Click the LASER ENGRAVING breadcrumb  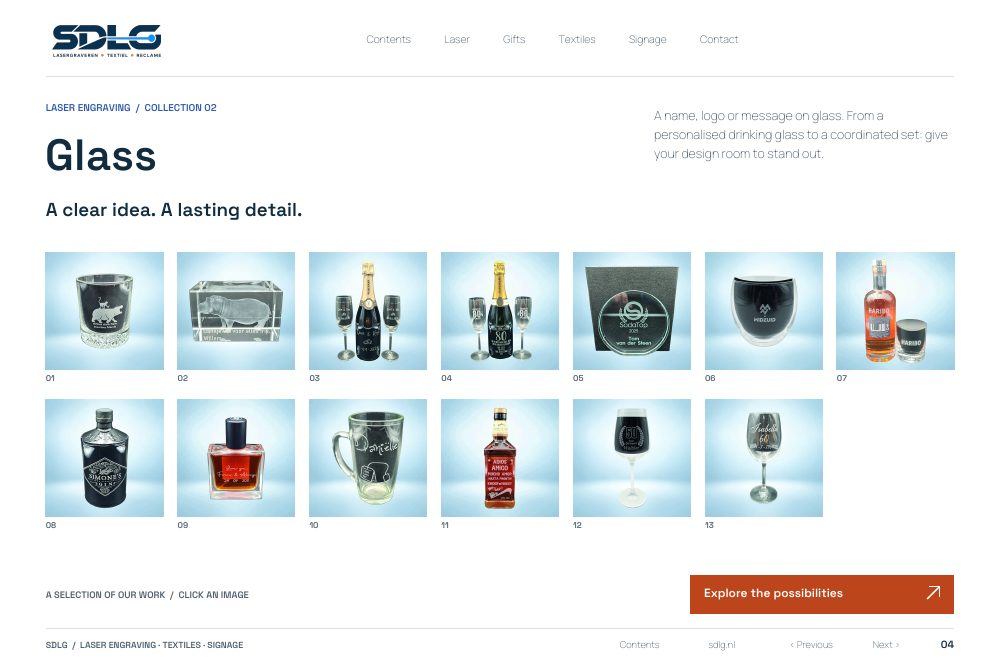pos(88,108)
